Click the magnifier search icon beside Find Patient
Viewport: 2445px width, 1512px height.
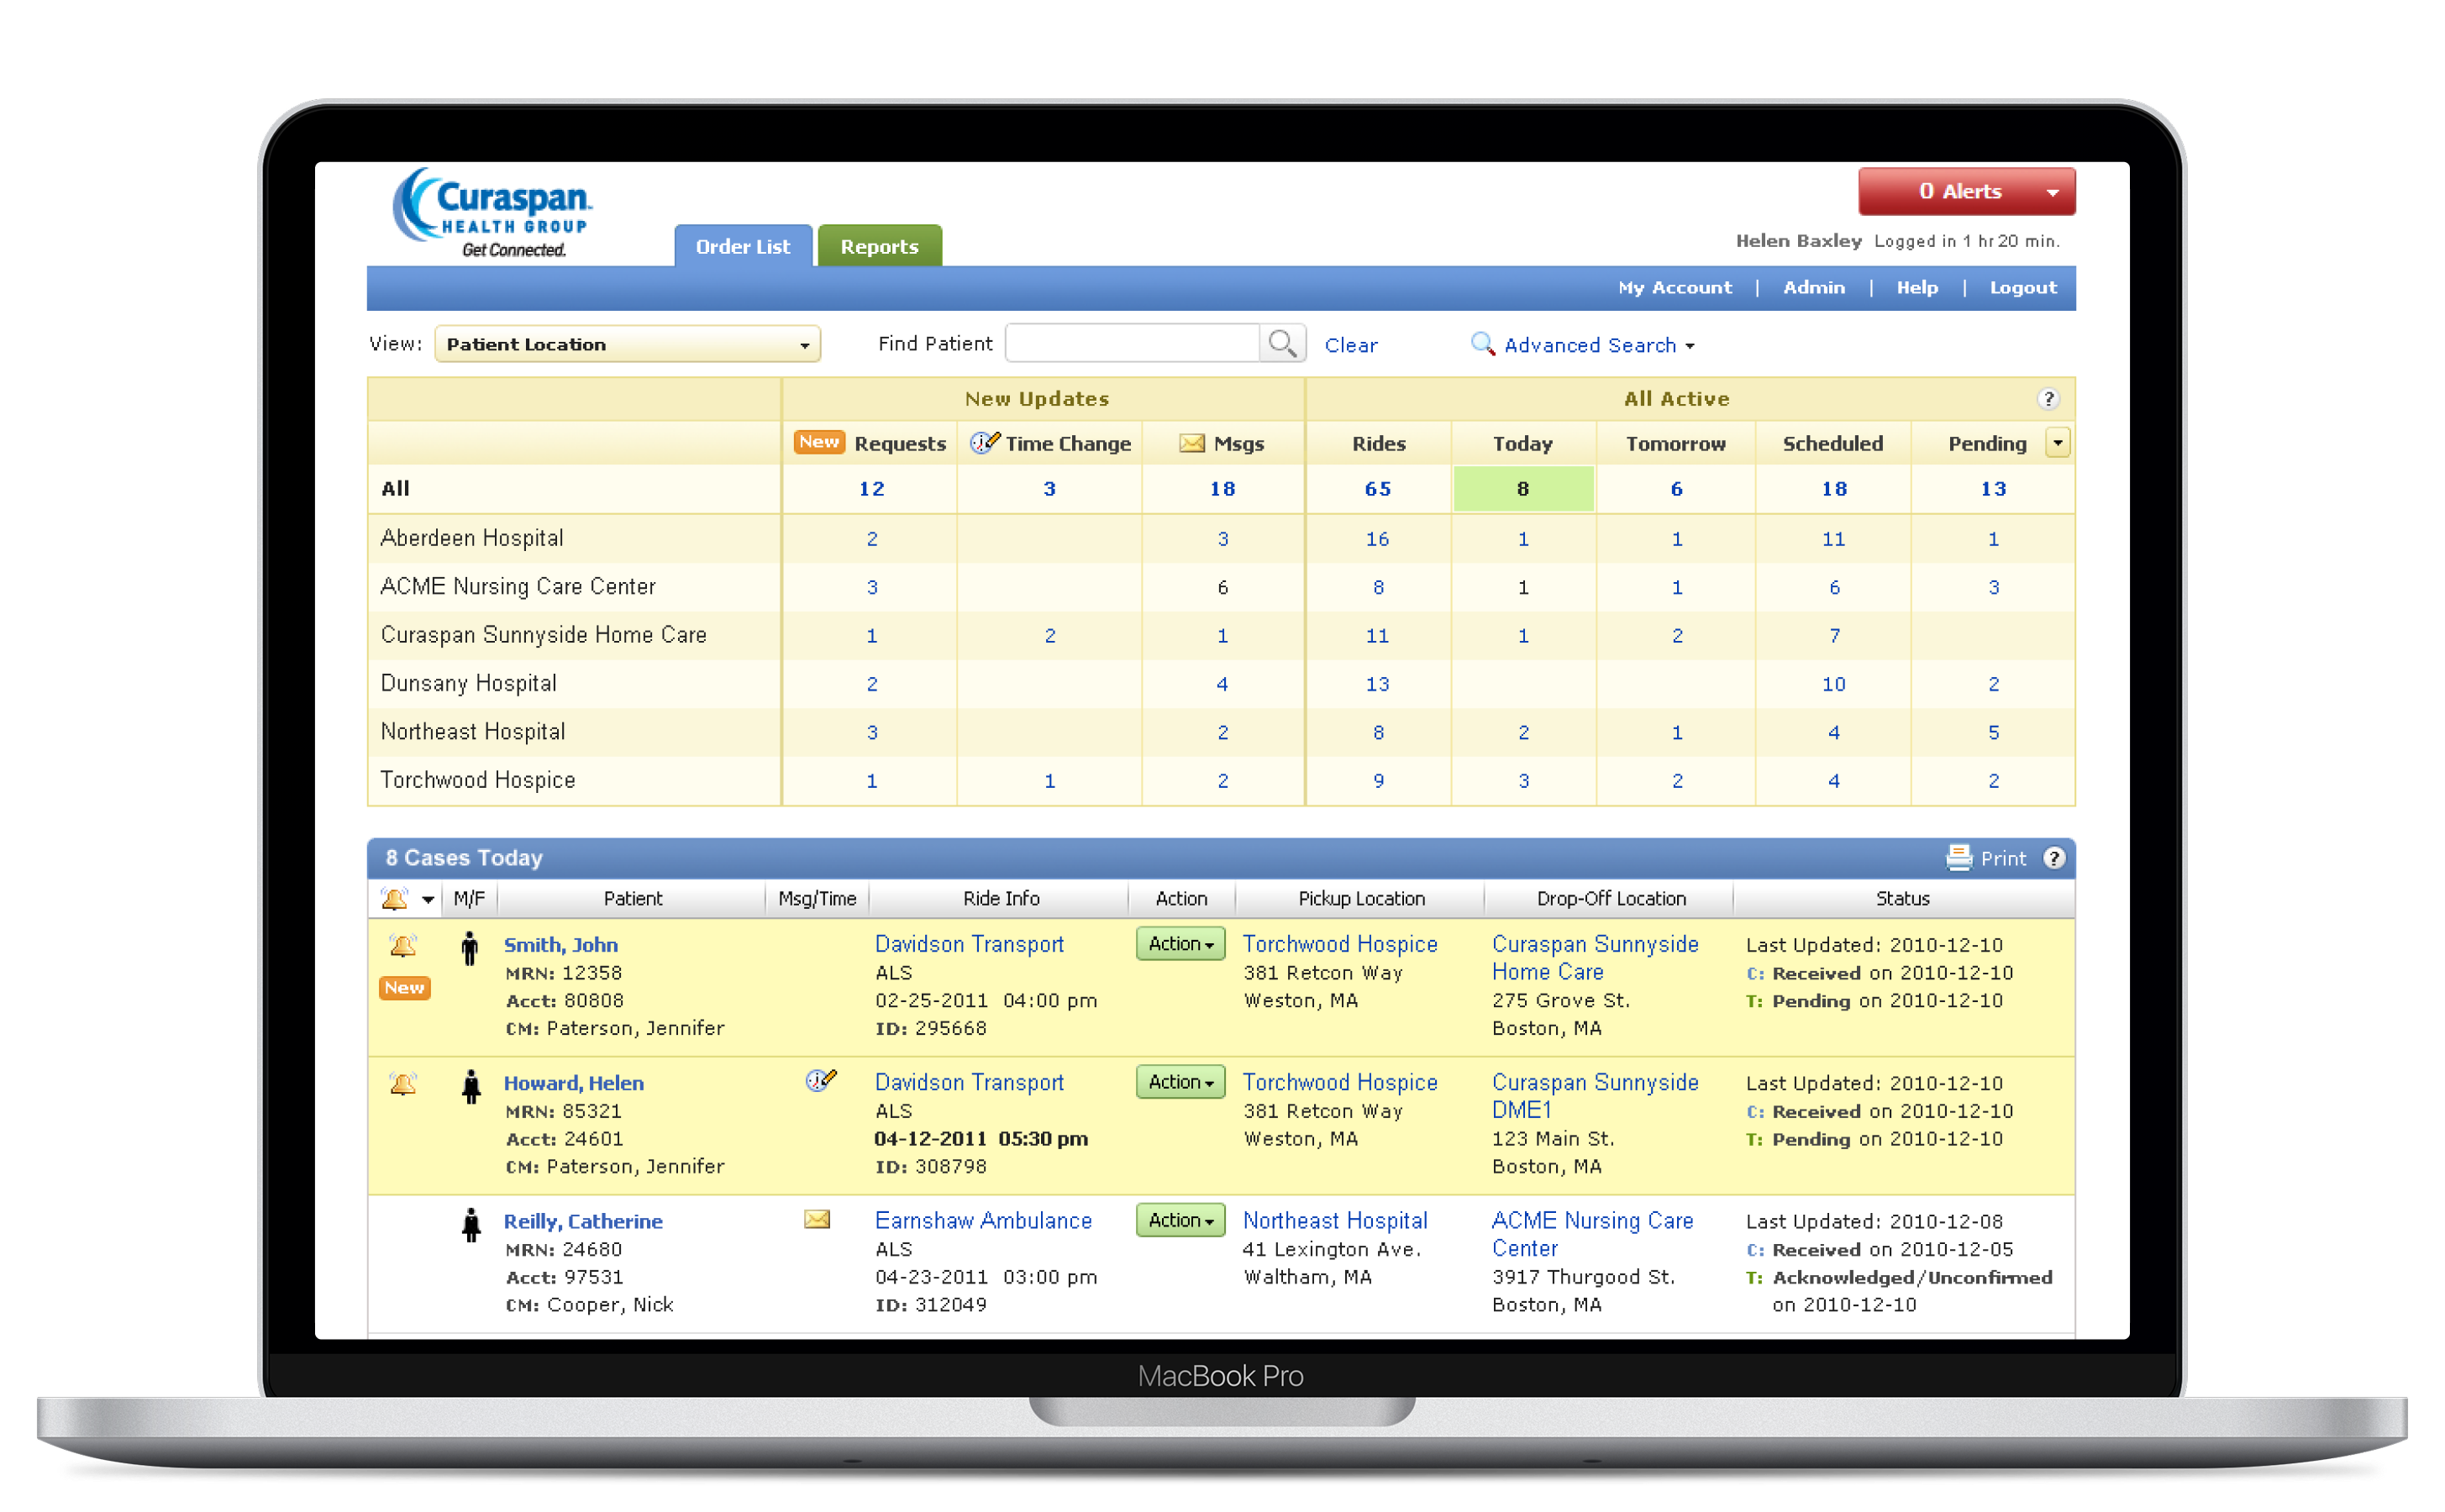[x=1282, y=344]
